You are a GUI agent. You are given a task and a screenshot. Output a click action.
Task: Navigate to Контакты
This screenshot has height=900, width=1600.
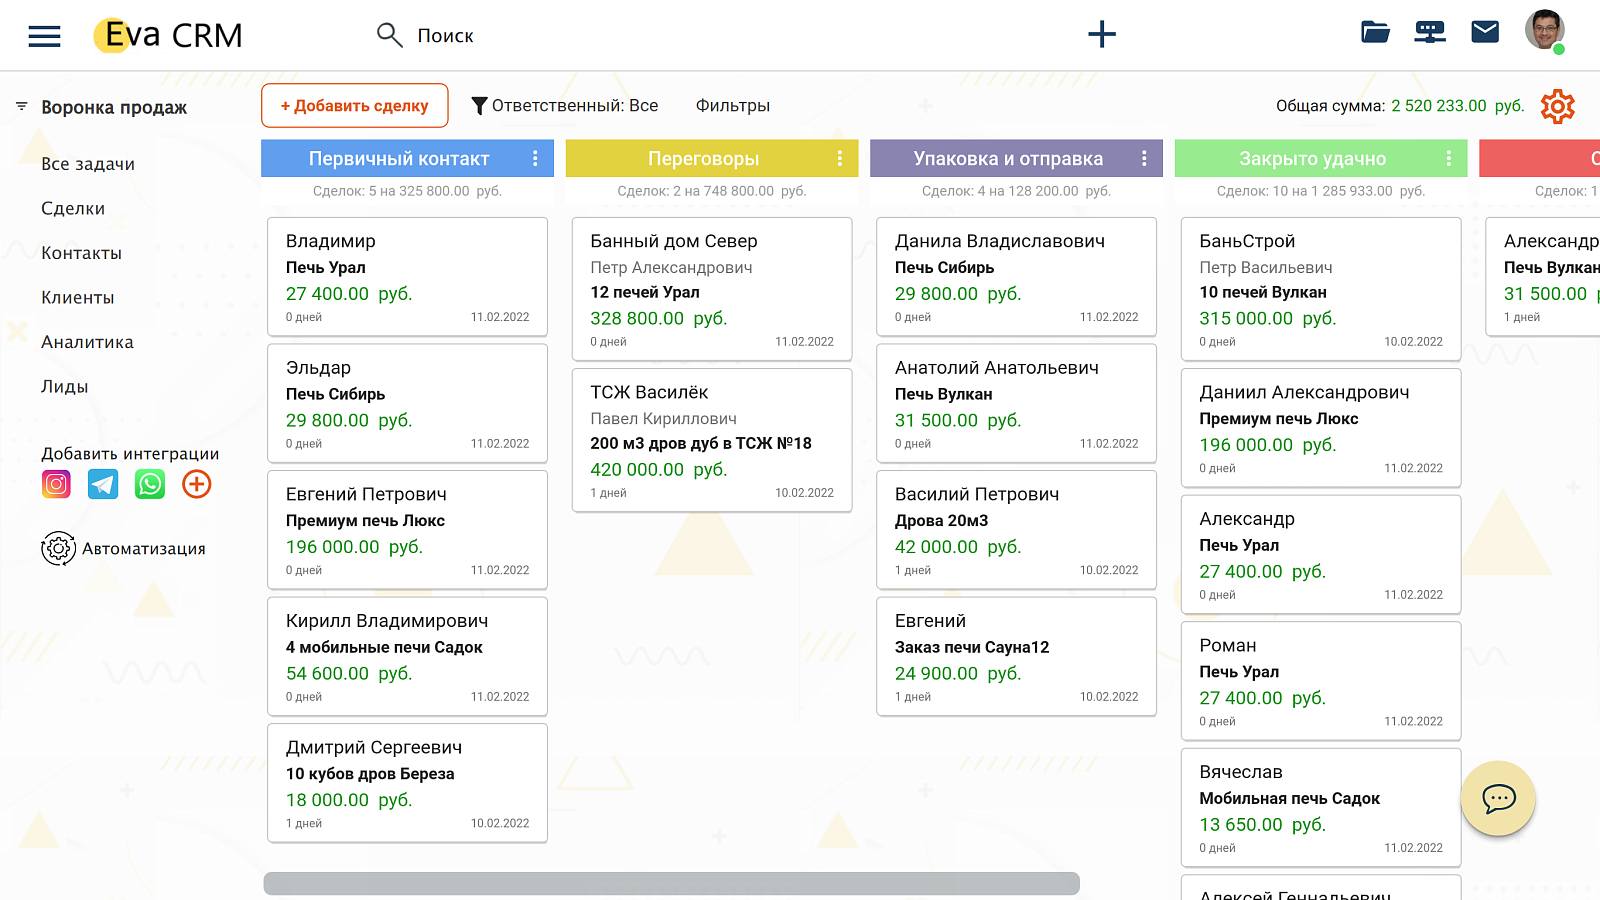[81, 253]
